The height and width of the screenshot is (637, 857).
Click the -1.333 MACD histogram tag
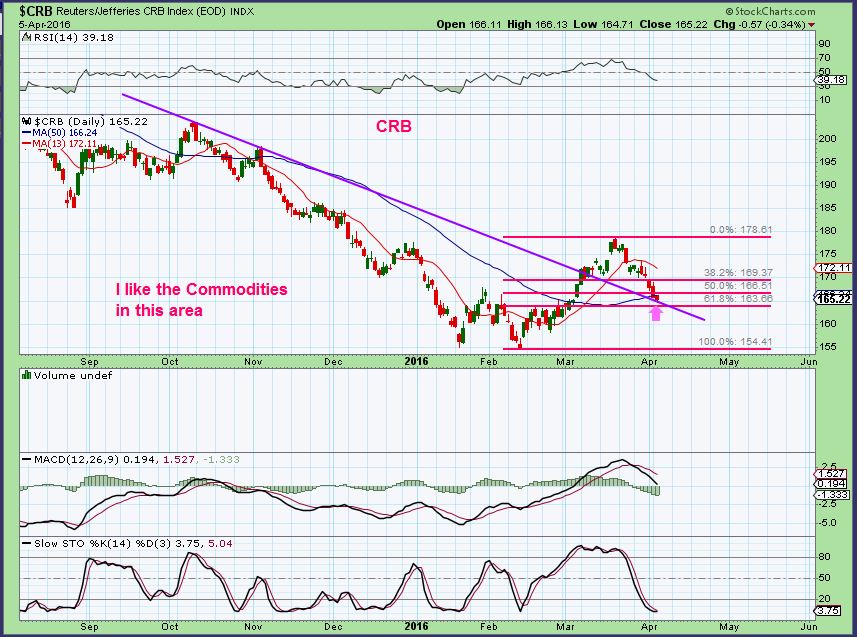click(x=833, y=494)
